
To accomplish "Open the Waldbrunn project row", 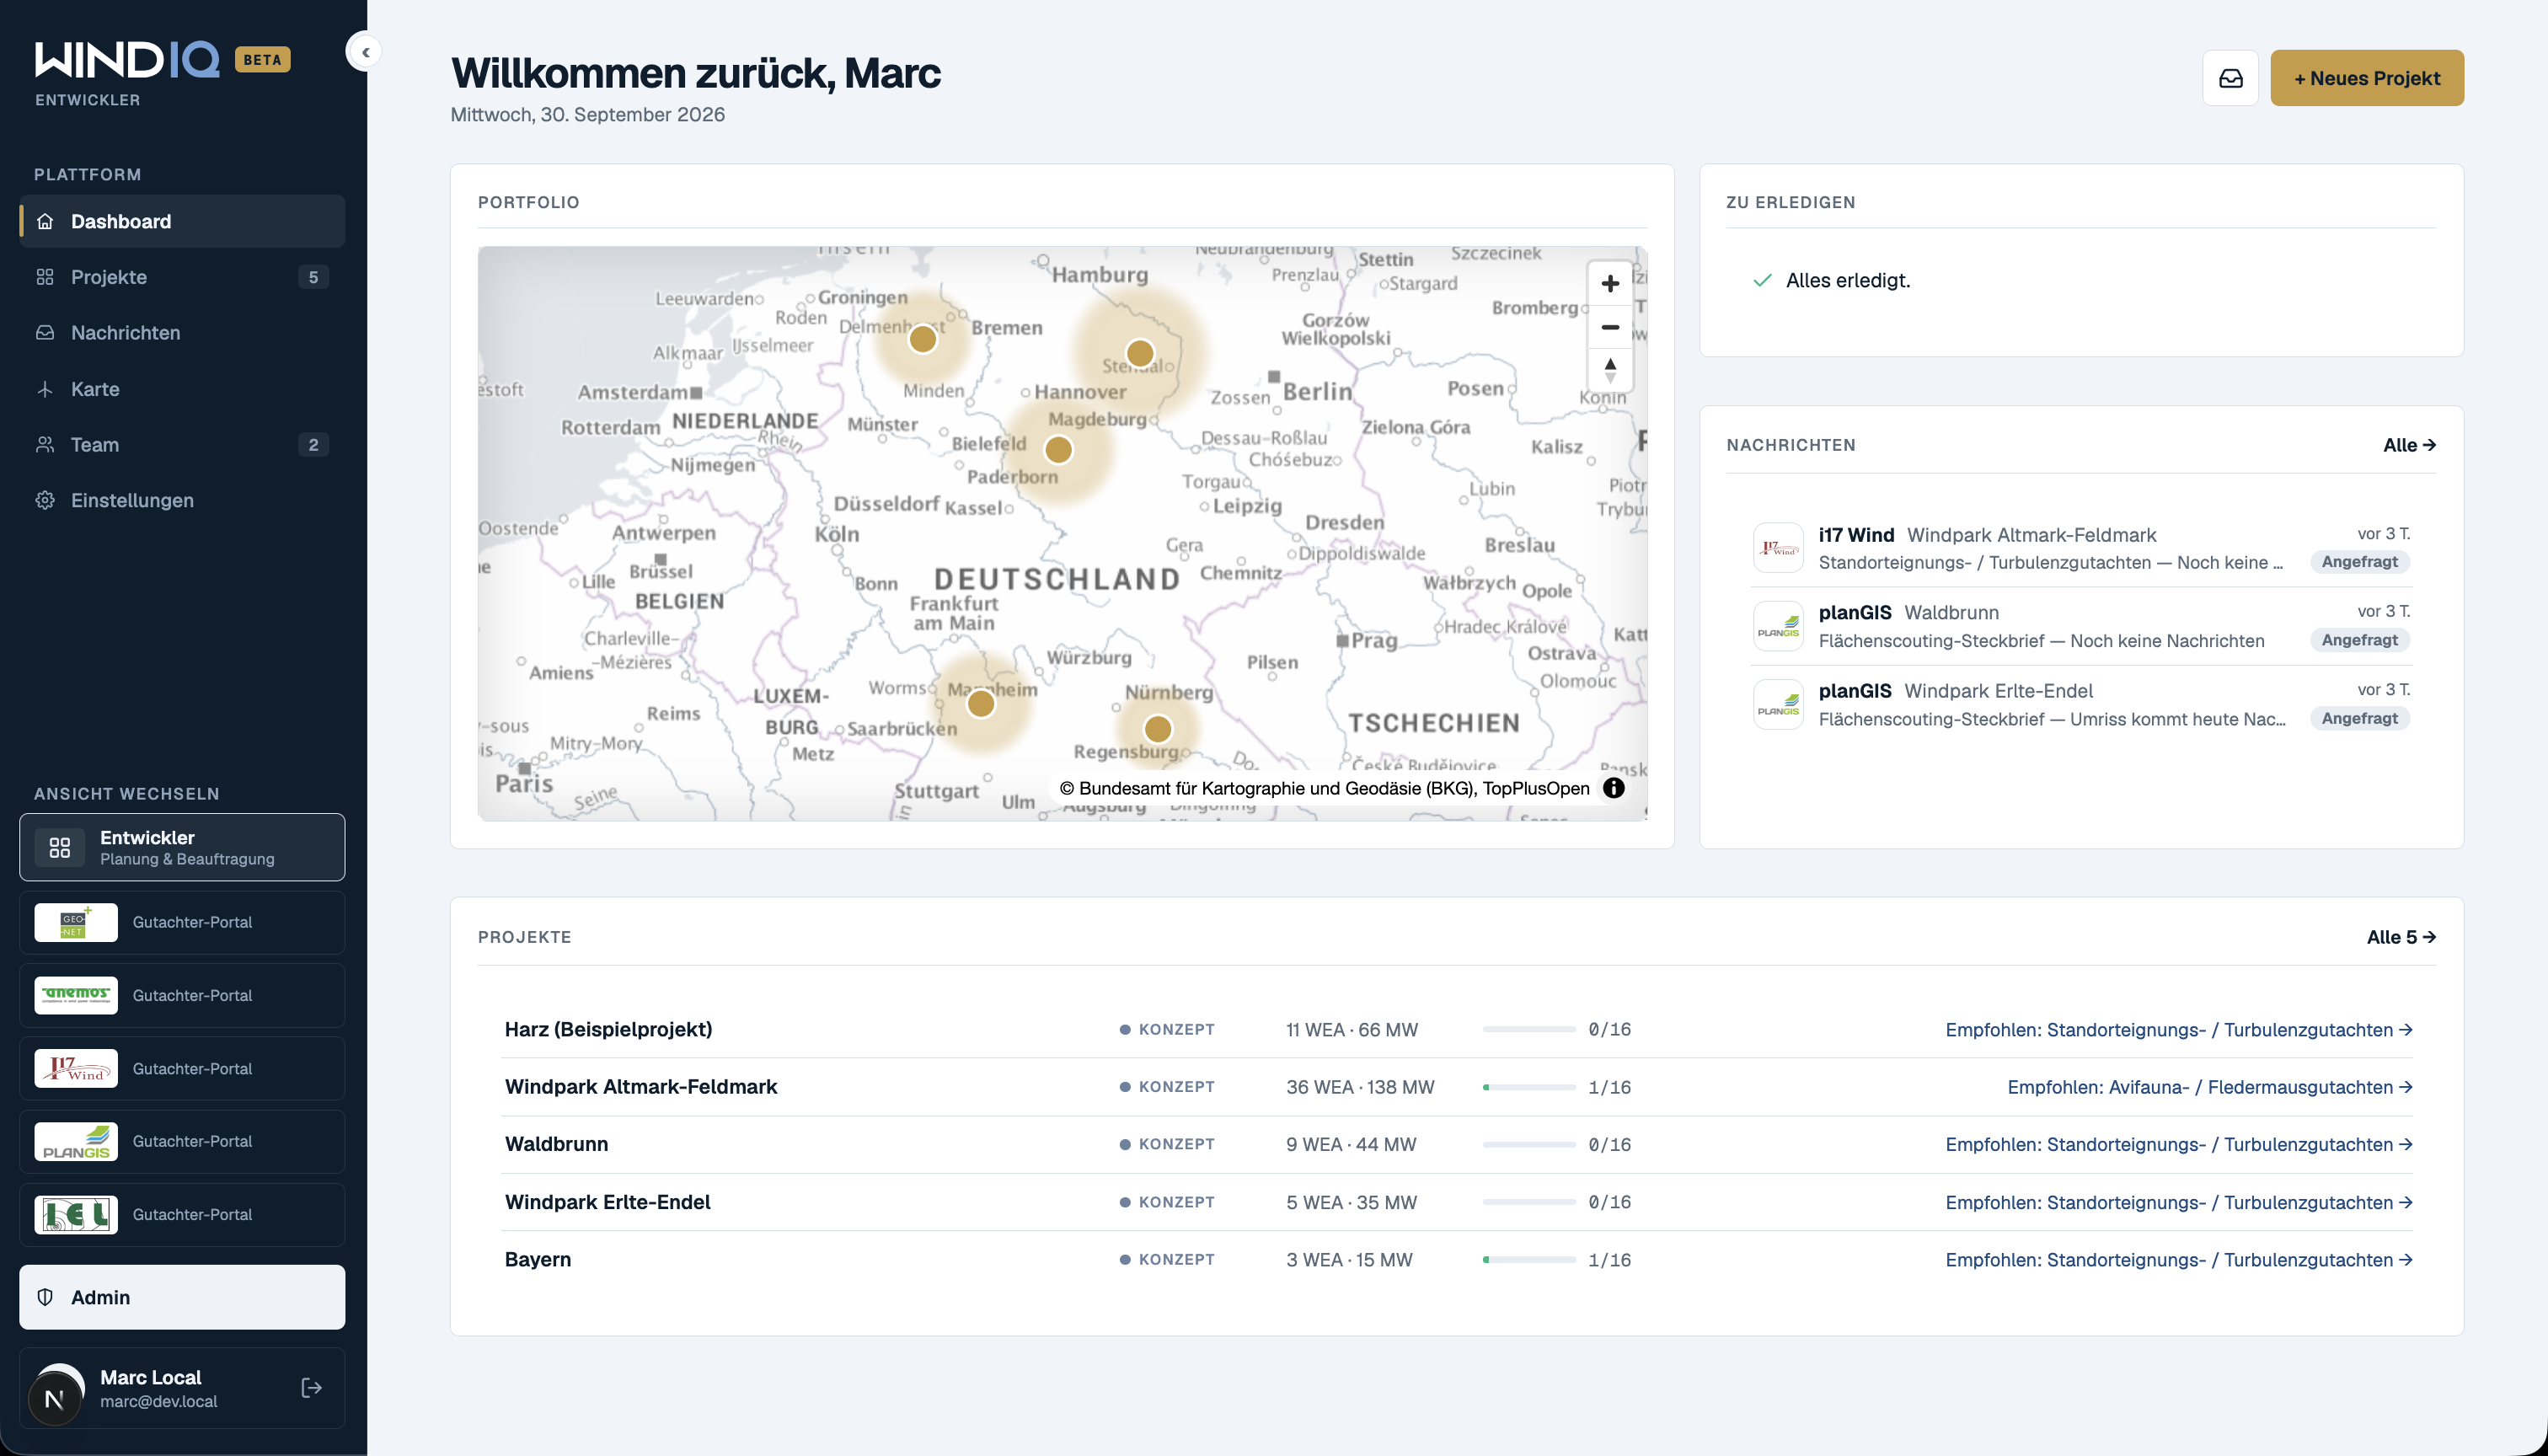I will 1457,1144.
